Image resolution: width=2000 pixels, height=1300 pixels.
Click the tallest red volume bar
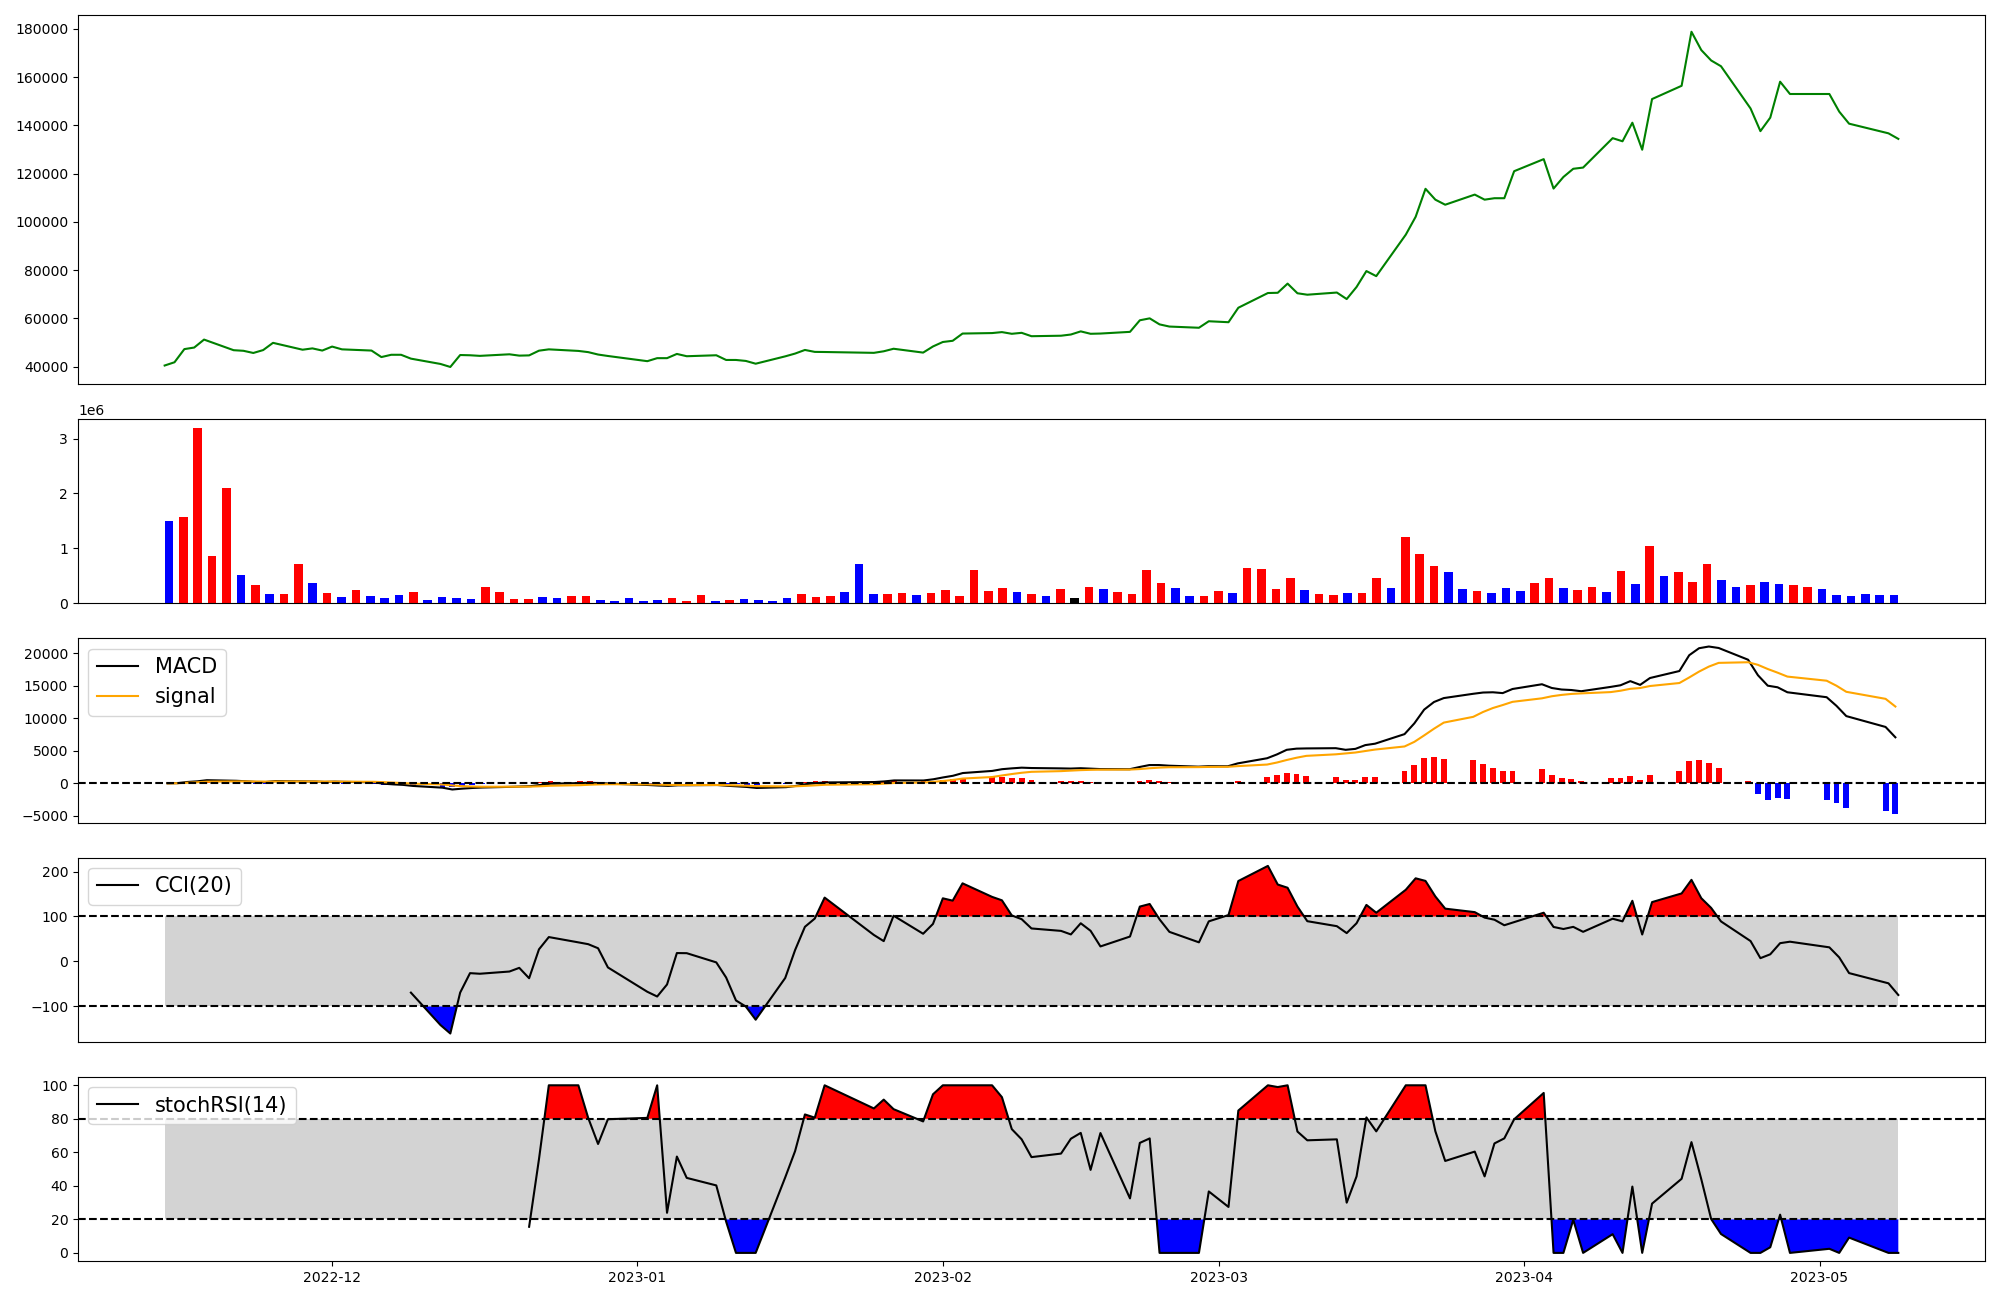point(197,515)
